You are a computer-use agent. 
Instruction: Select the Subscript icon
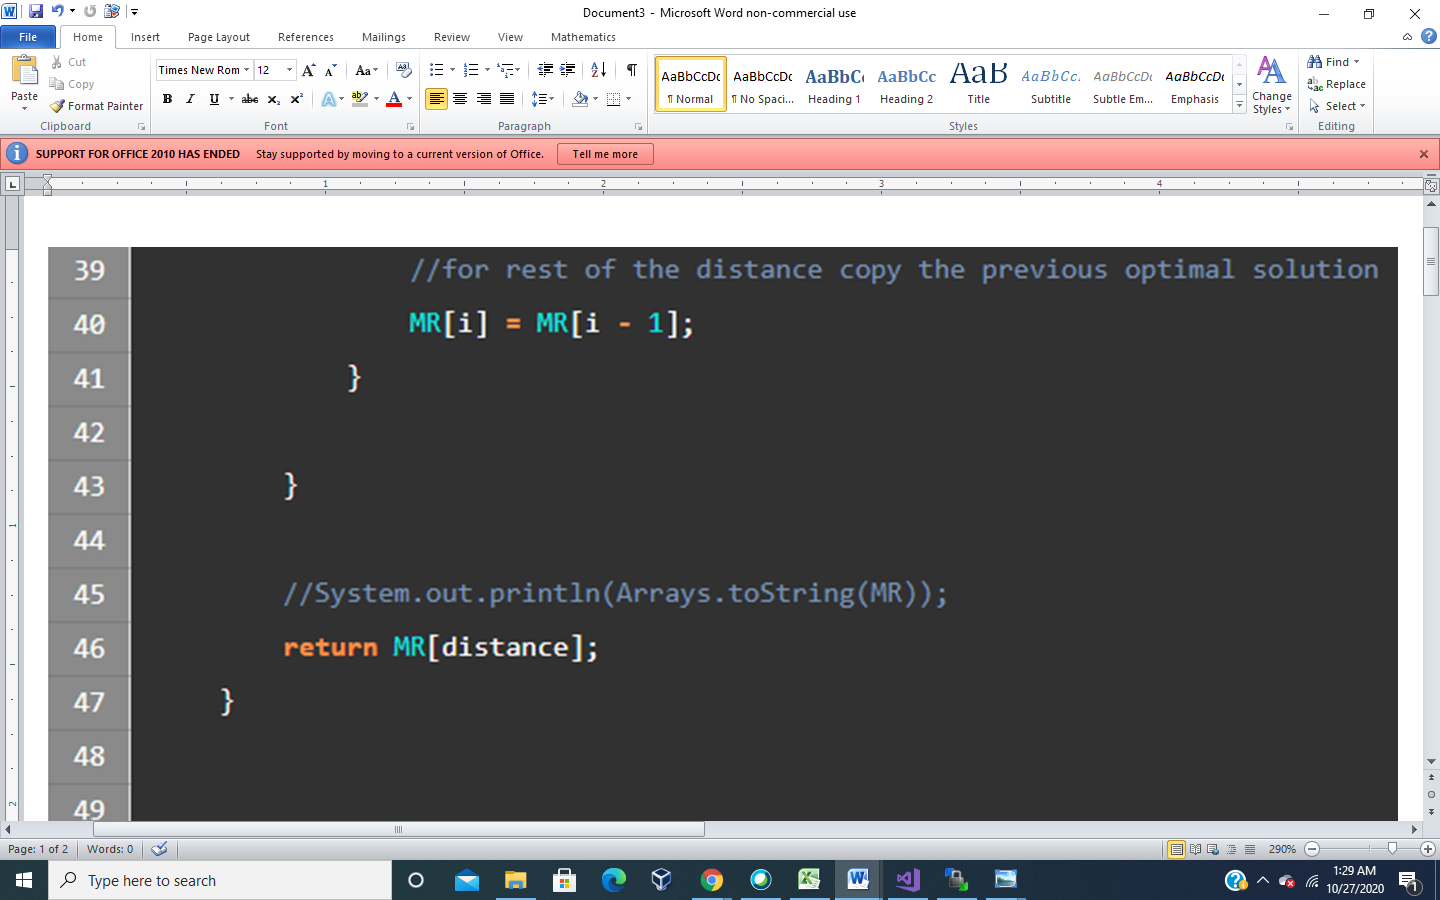point(272,99)
